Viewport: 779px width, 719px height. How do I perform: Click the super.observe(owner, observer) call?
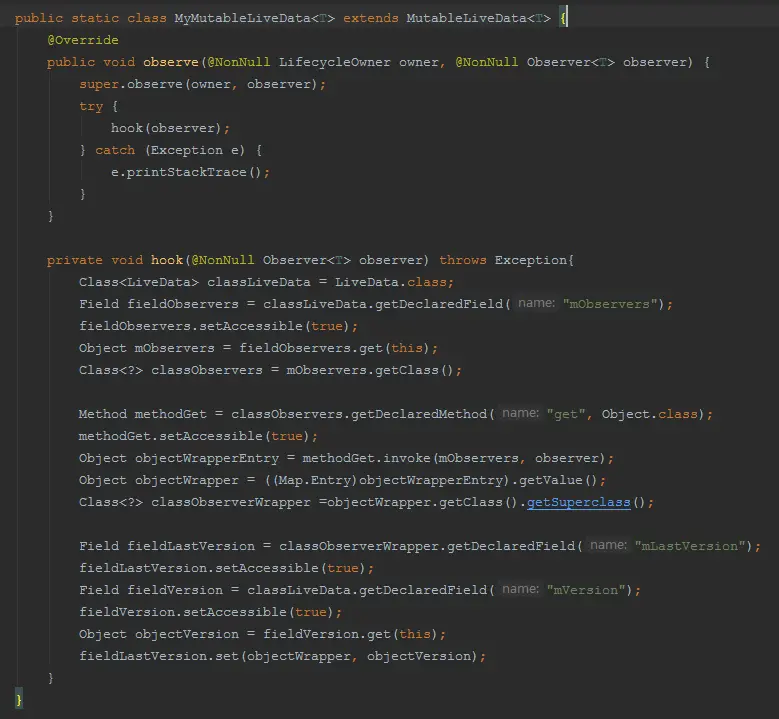[203, 84]
